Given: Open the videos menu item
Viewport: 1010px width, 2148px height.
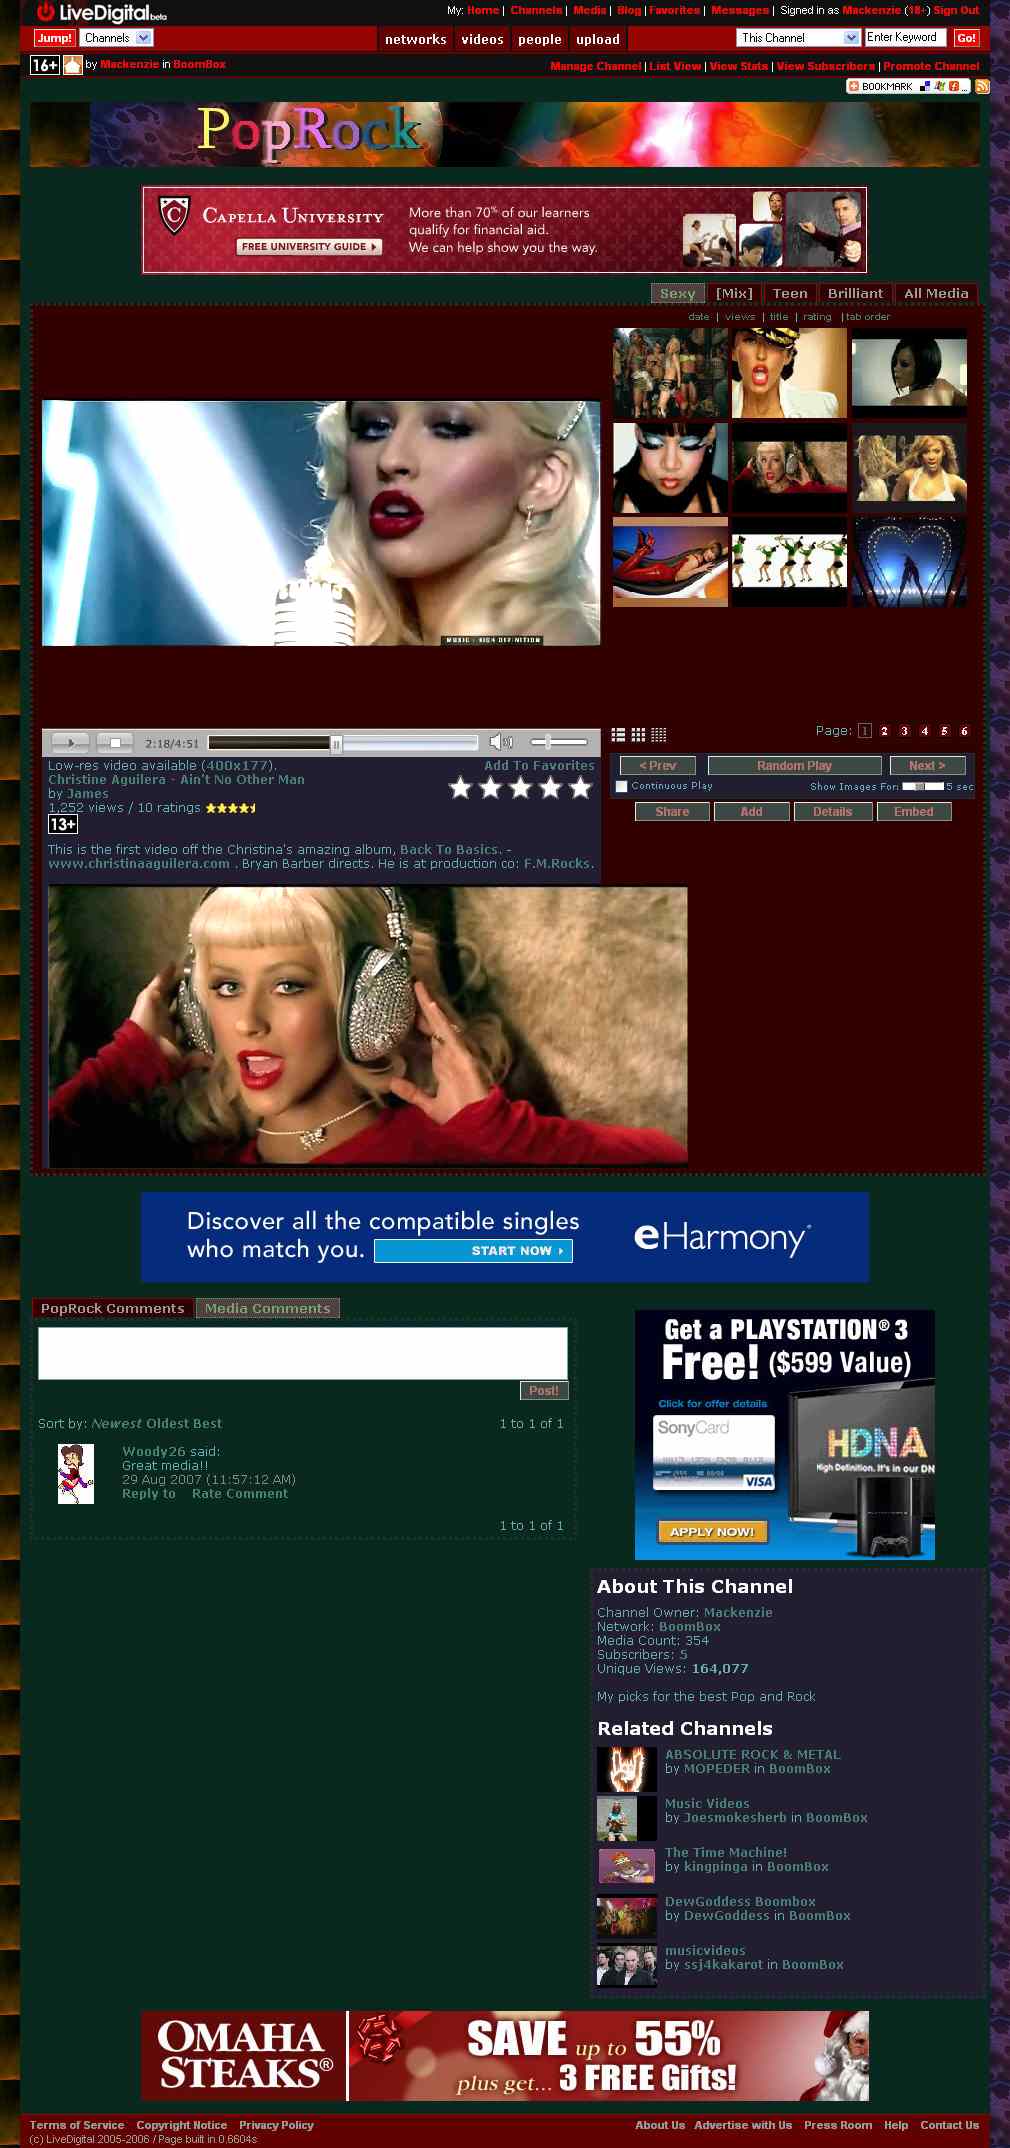Looking at the screenshot, I should [482, 39].
